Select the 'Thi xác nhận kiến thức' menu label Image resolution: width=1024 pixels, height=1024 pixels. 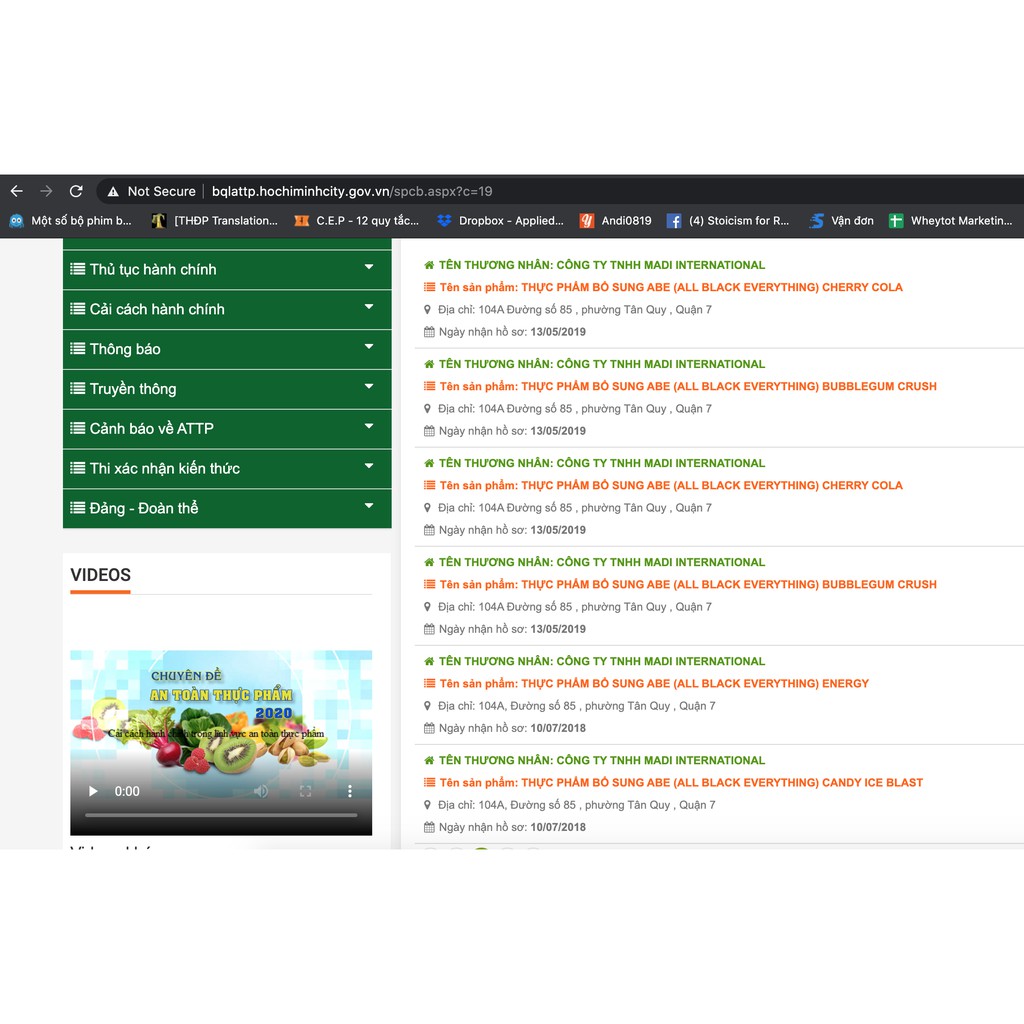tap(165, 469)
